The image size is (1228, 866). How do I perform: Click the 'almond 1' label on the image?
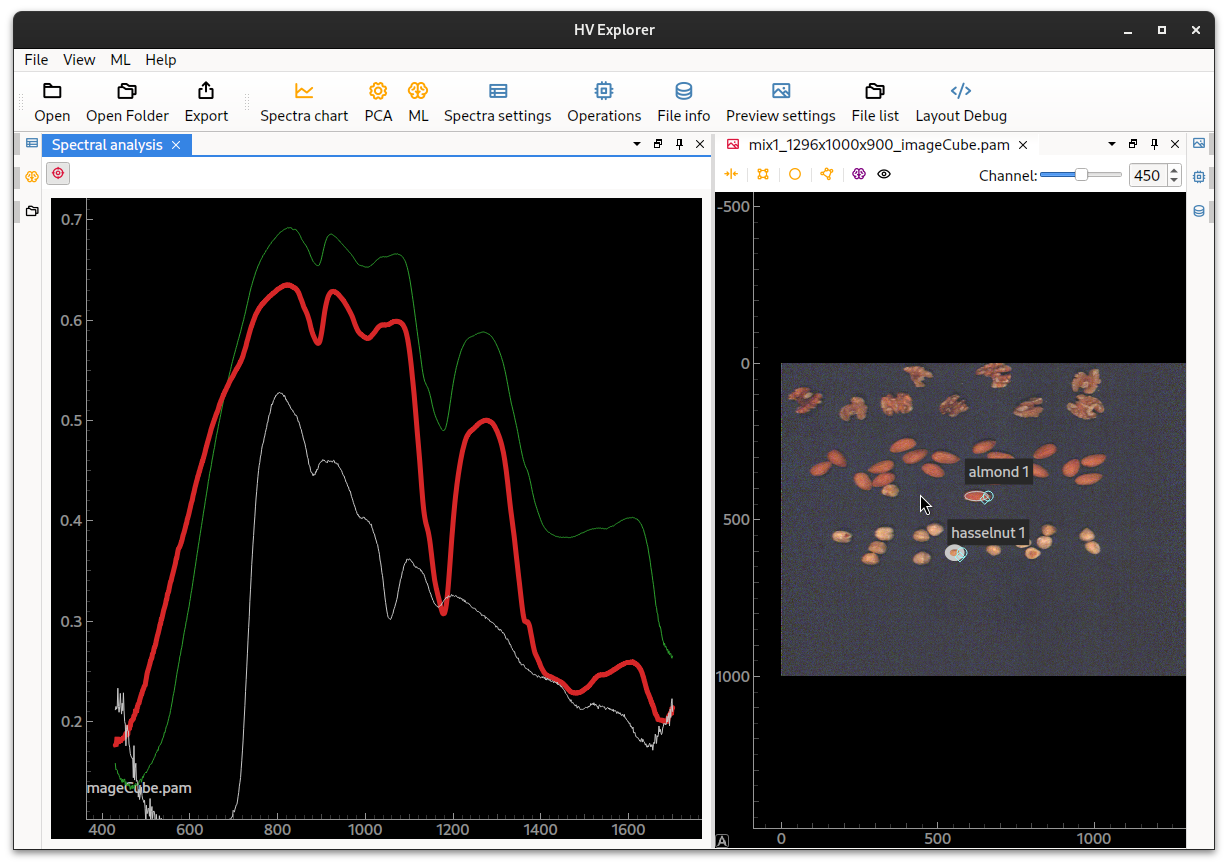pos(998,472)
